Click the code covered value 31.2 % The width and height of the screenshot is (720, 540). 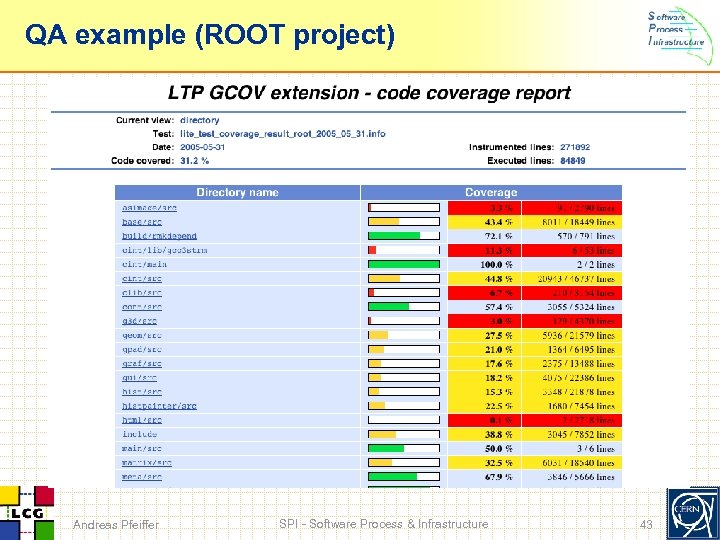[195, 161]
